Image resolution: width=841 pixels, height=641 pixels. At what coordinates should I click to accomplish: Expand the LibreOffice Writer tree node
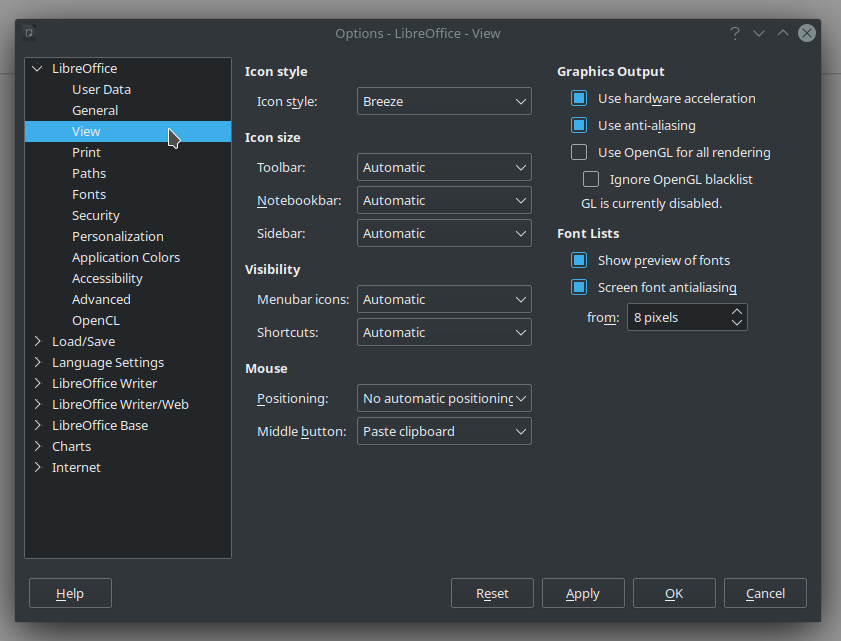coord(37,383)
